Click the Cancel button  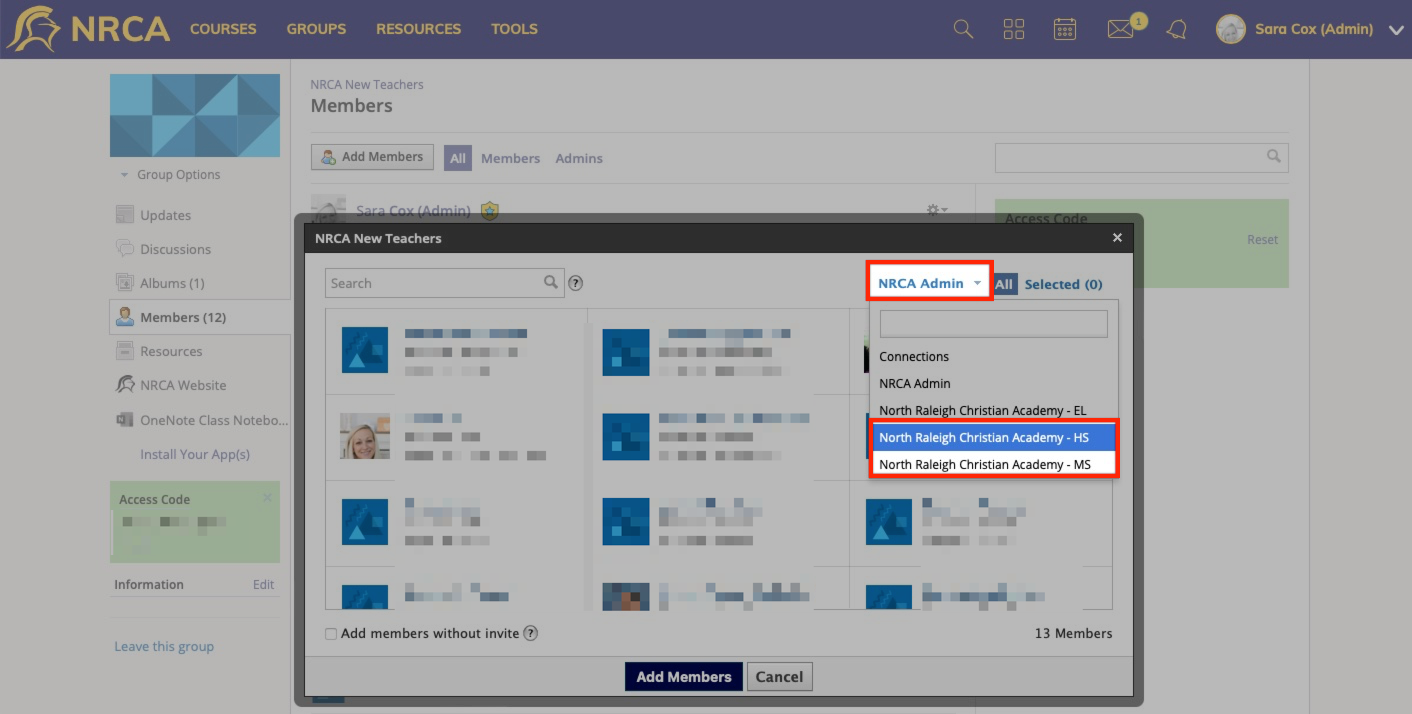[780, 677]
